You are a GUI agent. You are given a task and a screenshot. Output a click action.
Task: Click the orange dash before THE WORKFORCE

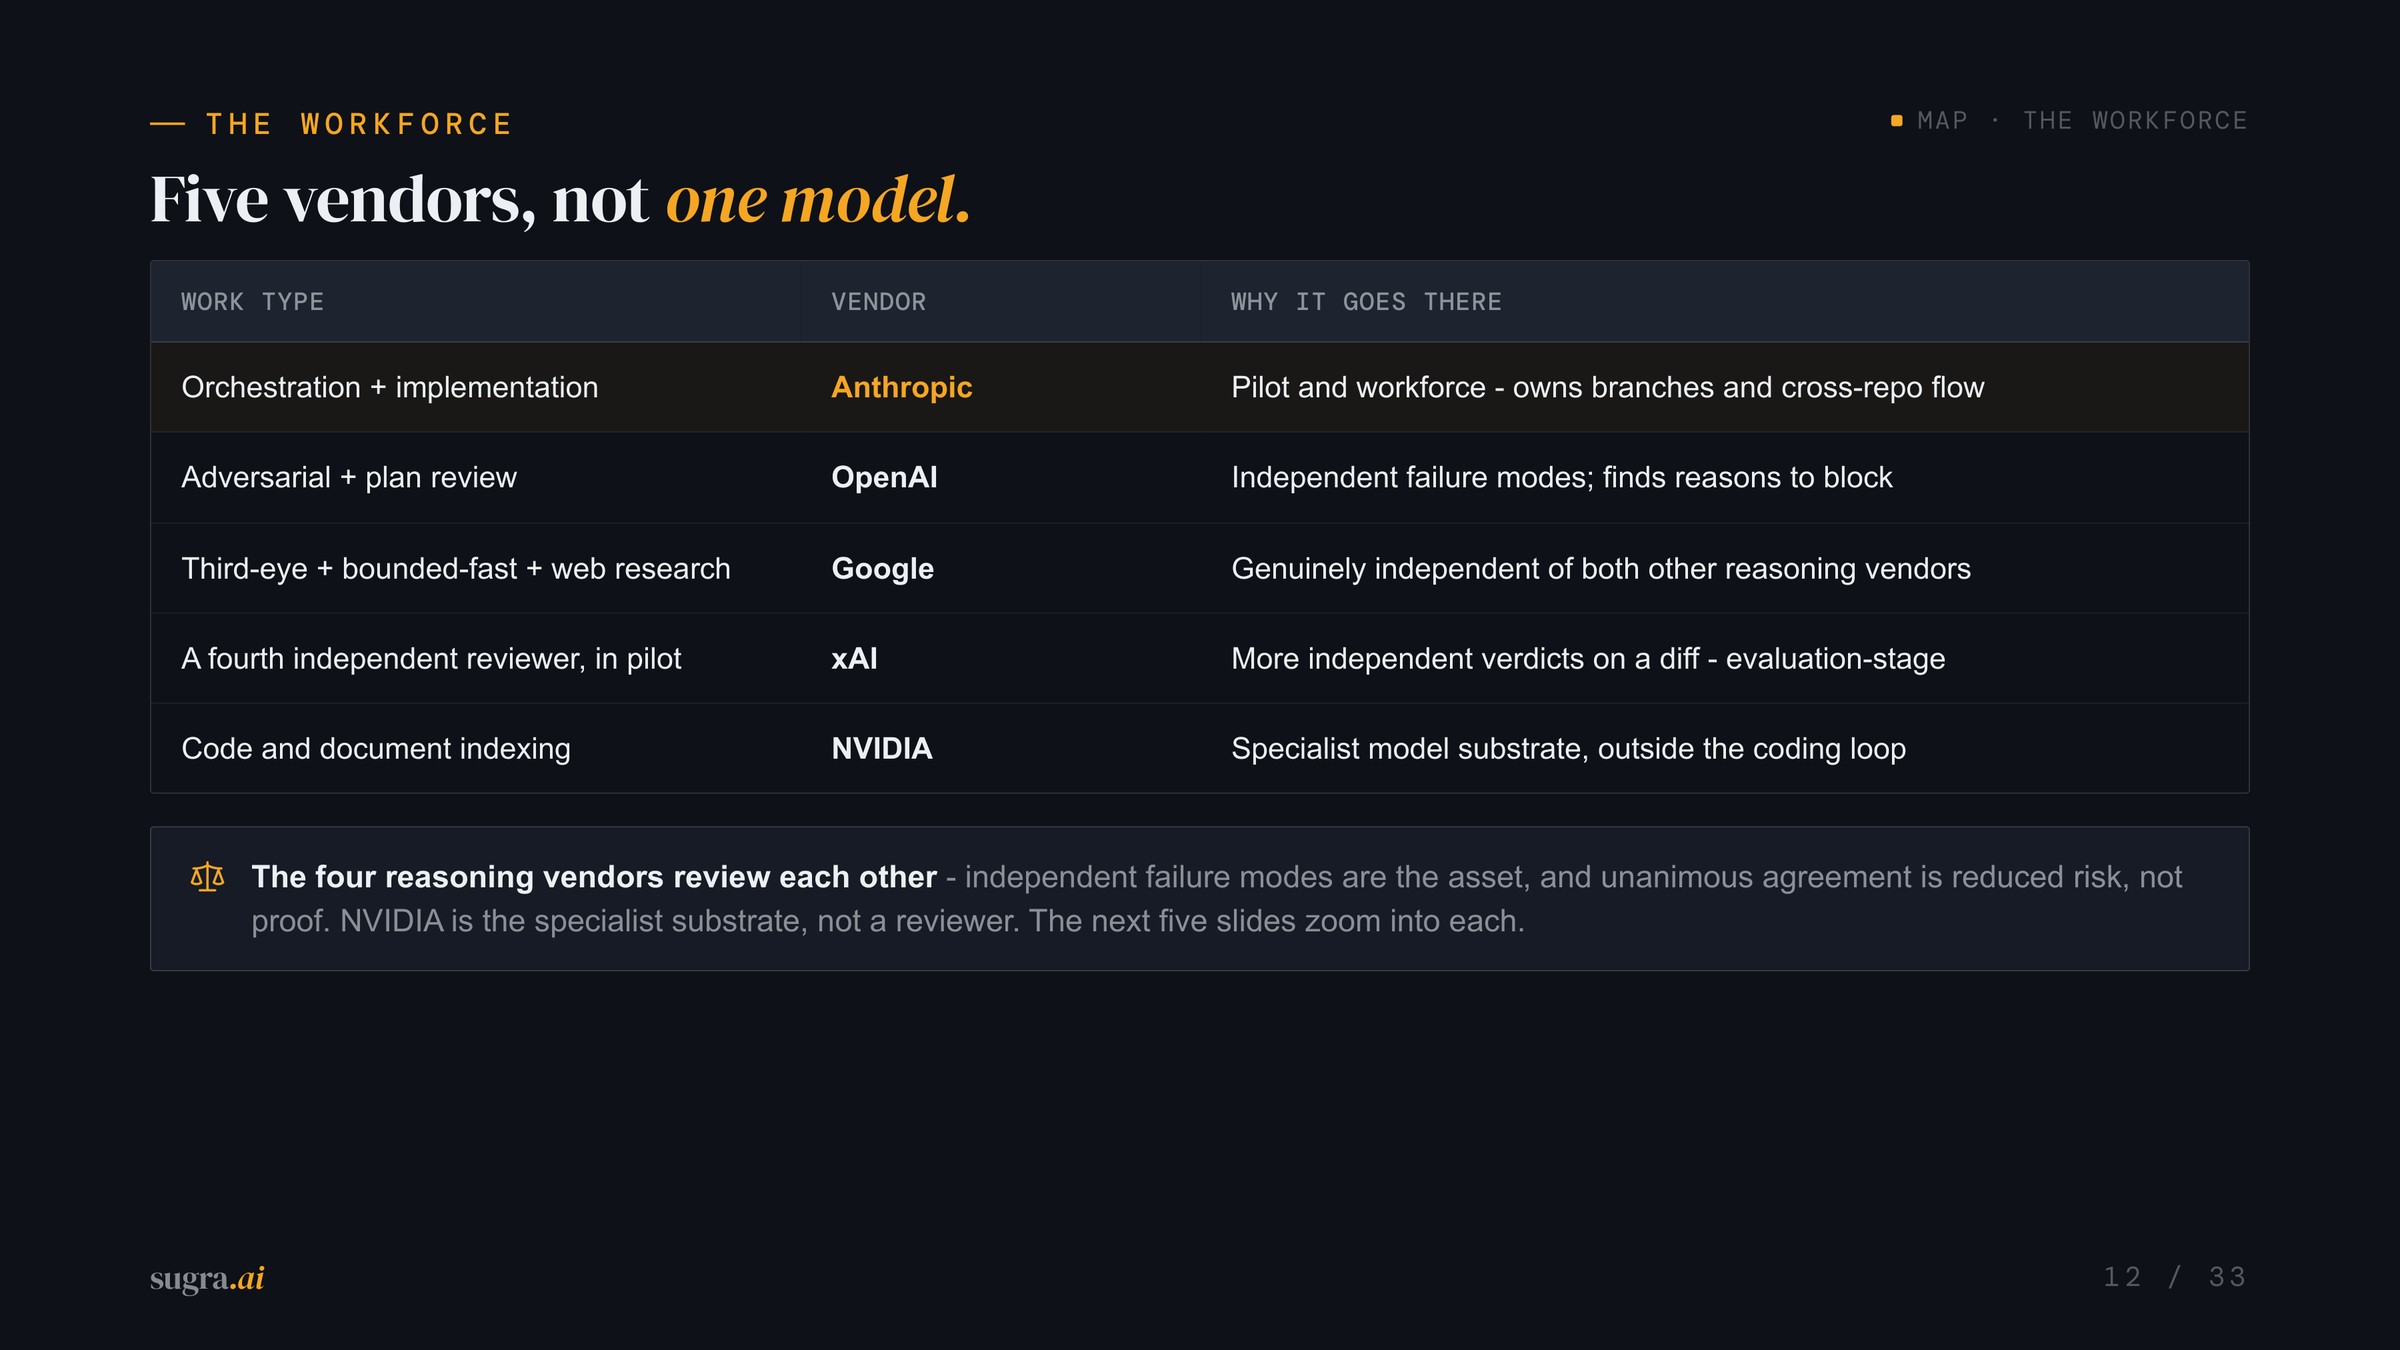167,124
